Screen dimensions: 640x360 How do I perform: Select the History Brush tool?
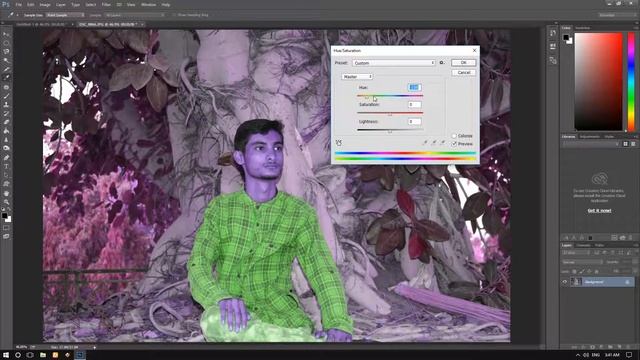[6, 113]
